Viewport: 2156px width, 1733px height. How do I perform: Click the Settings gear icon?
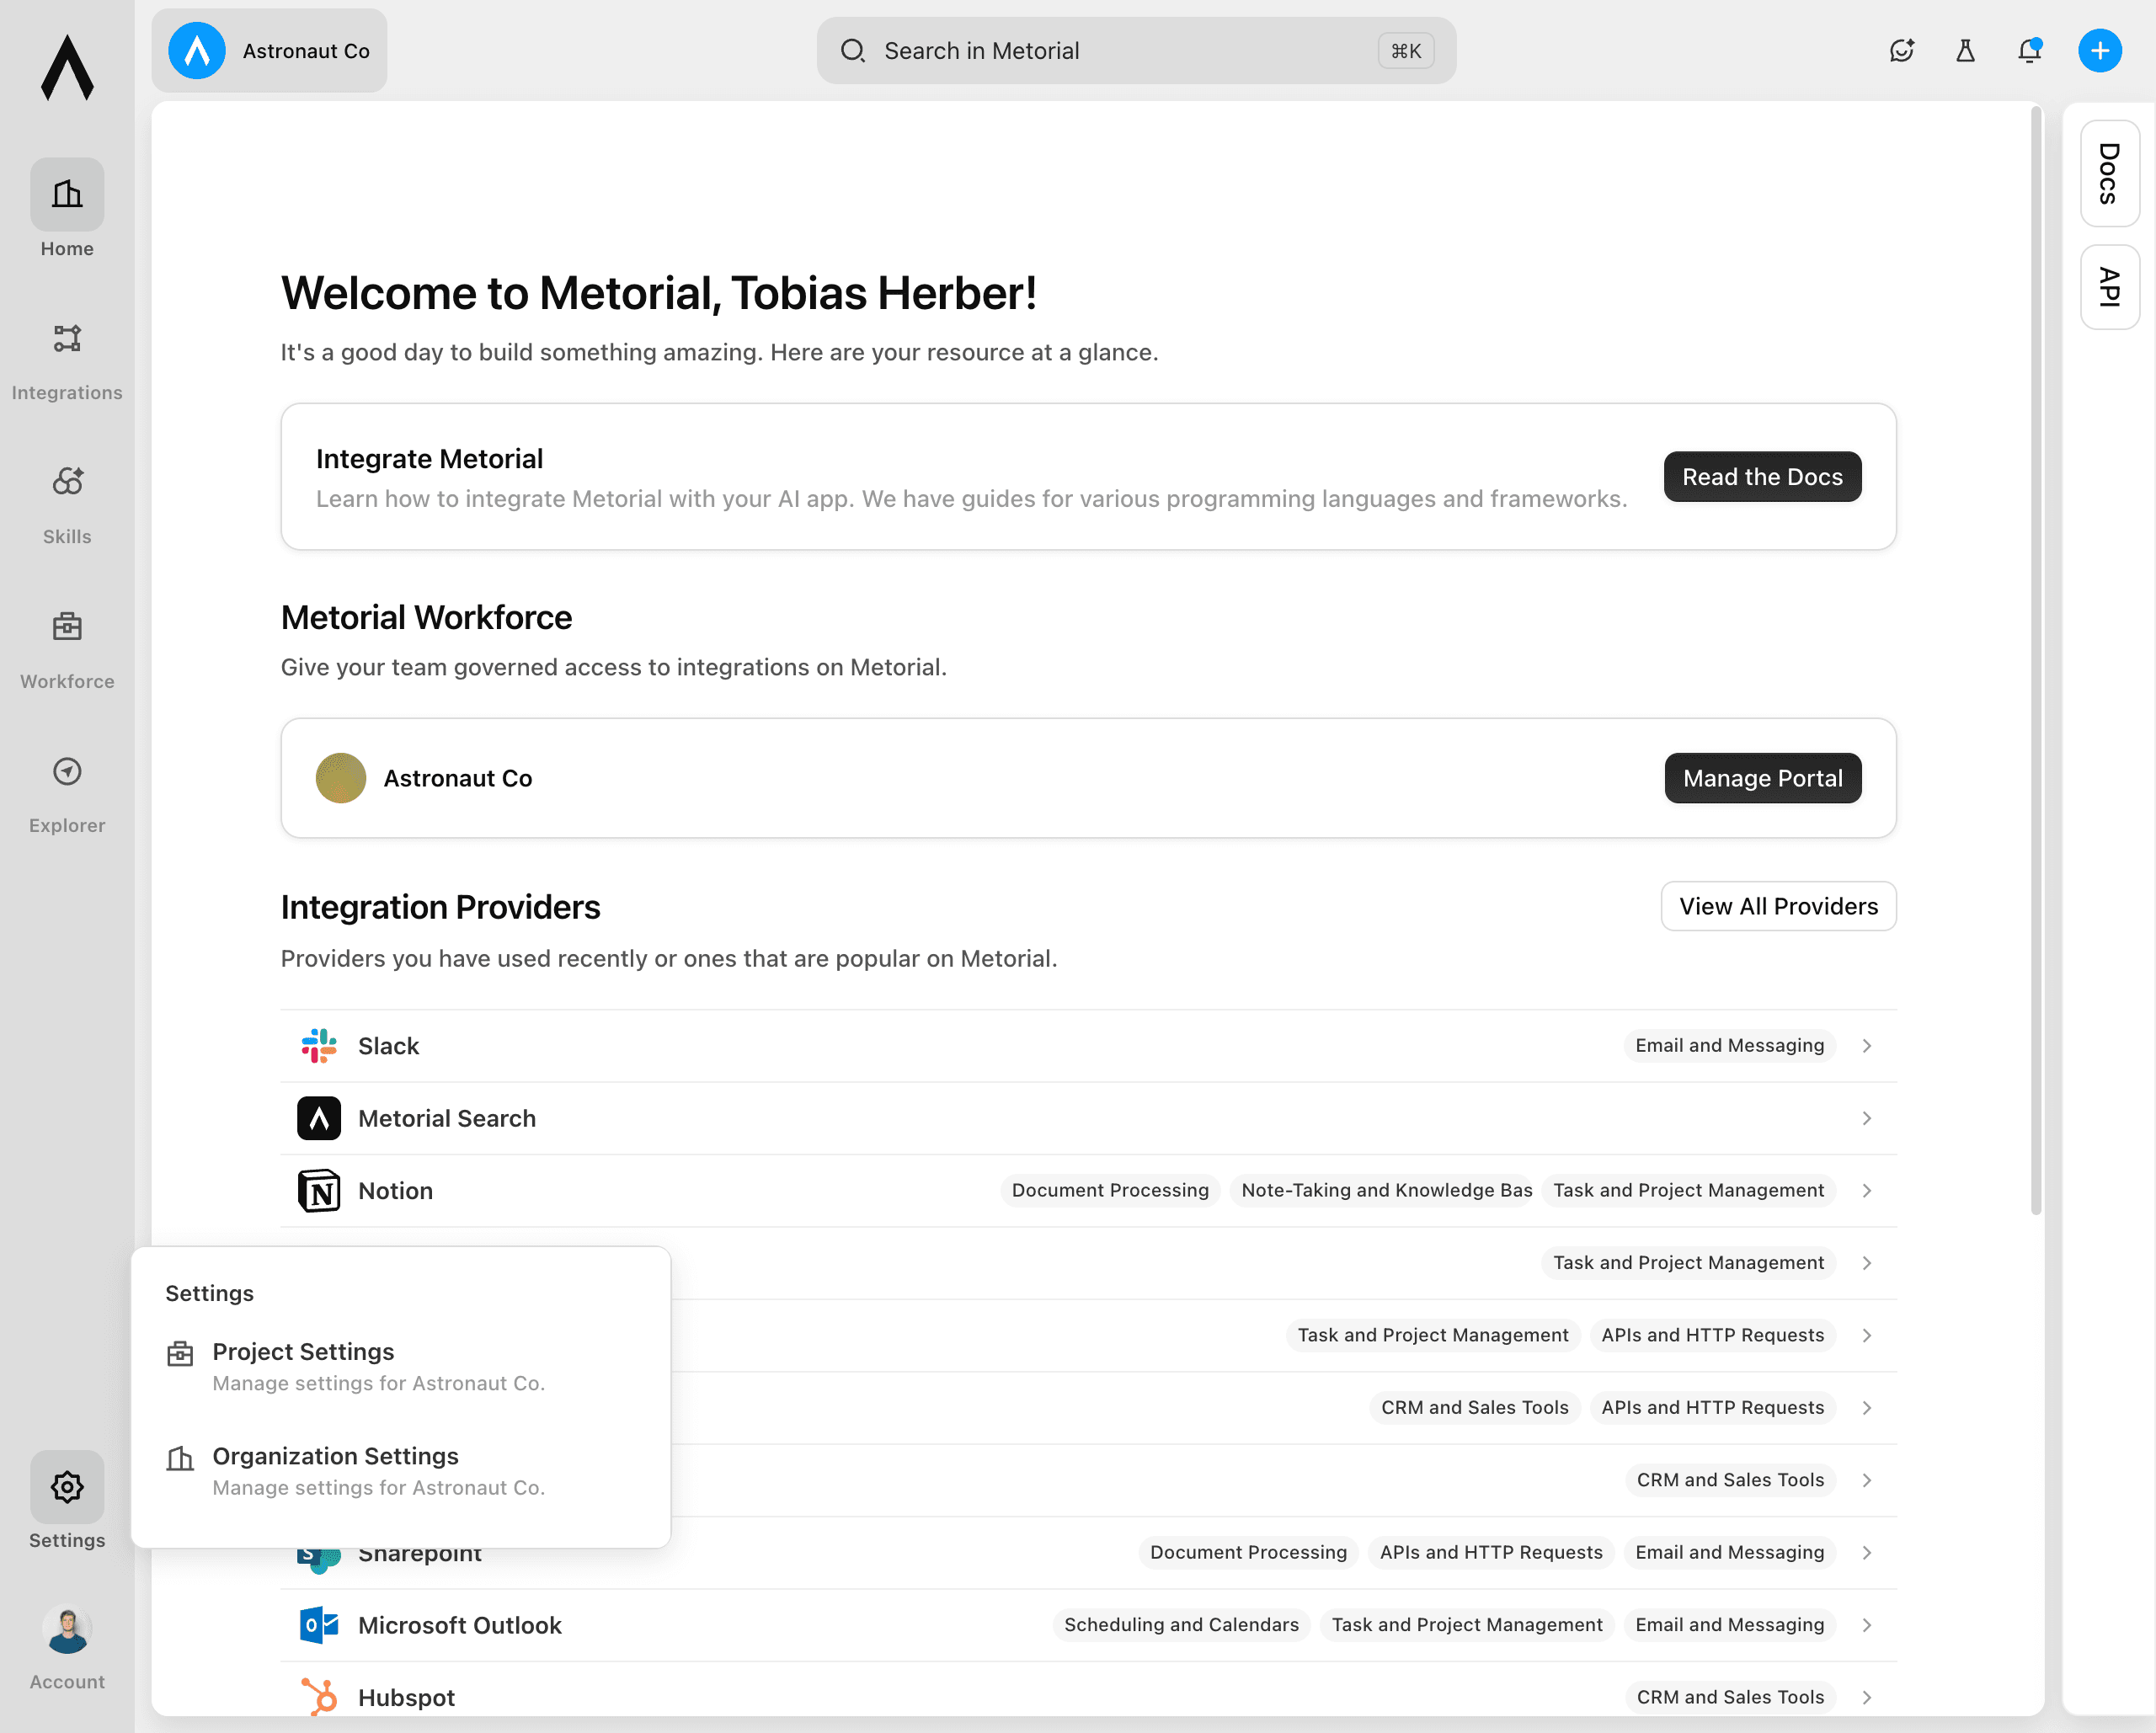(x=67, y=1486)
